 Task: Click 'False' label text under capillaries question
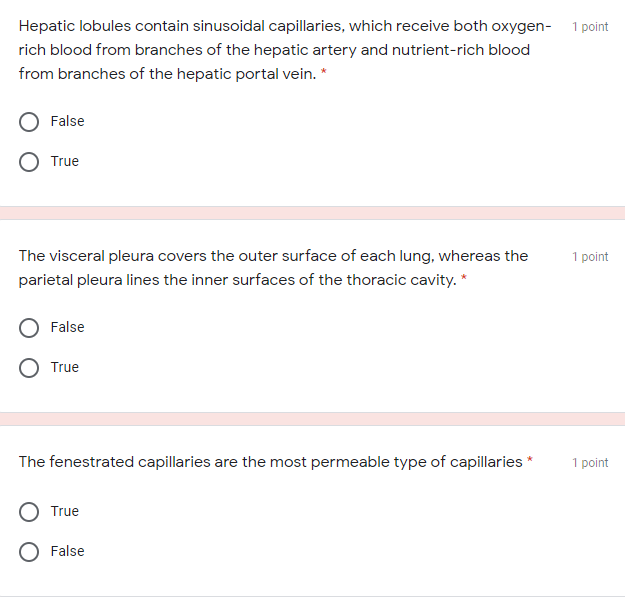pos(67,551)
